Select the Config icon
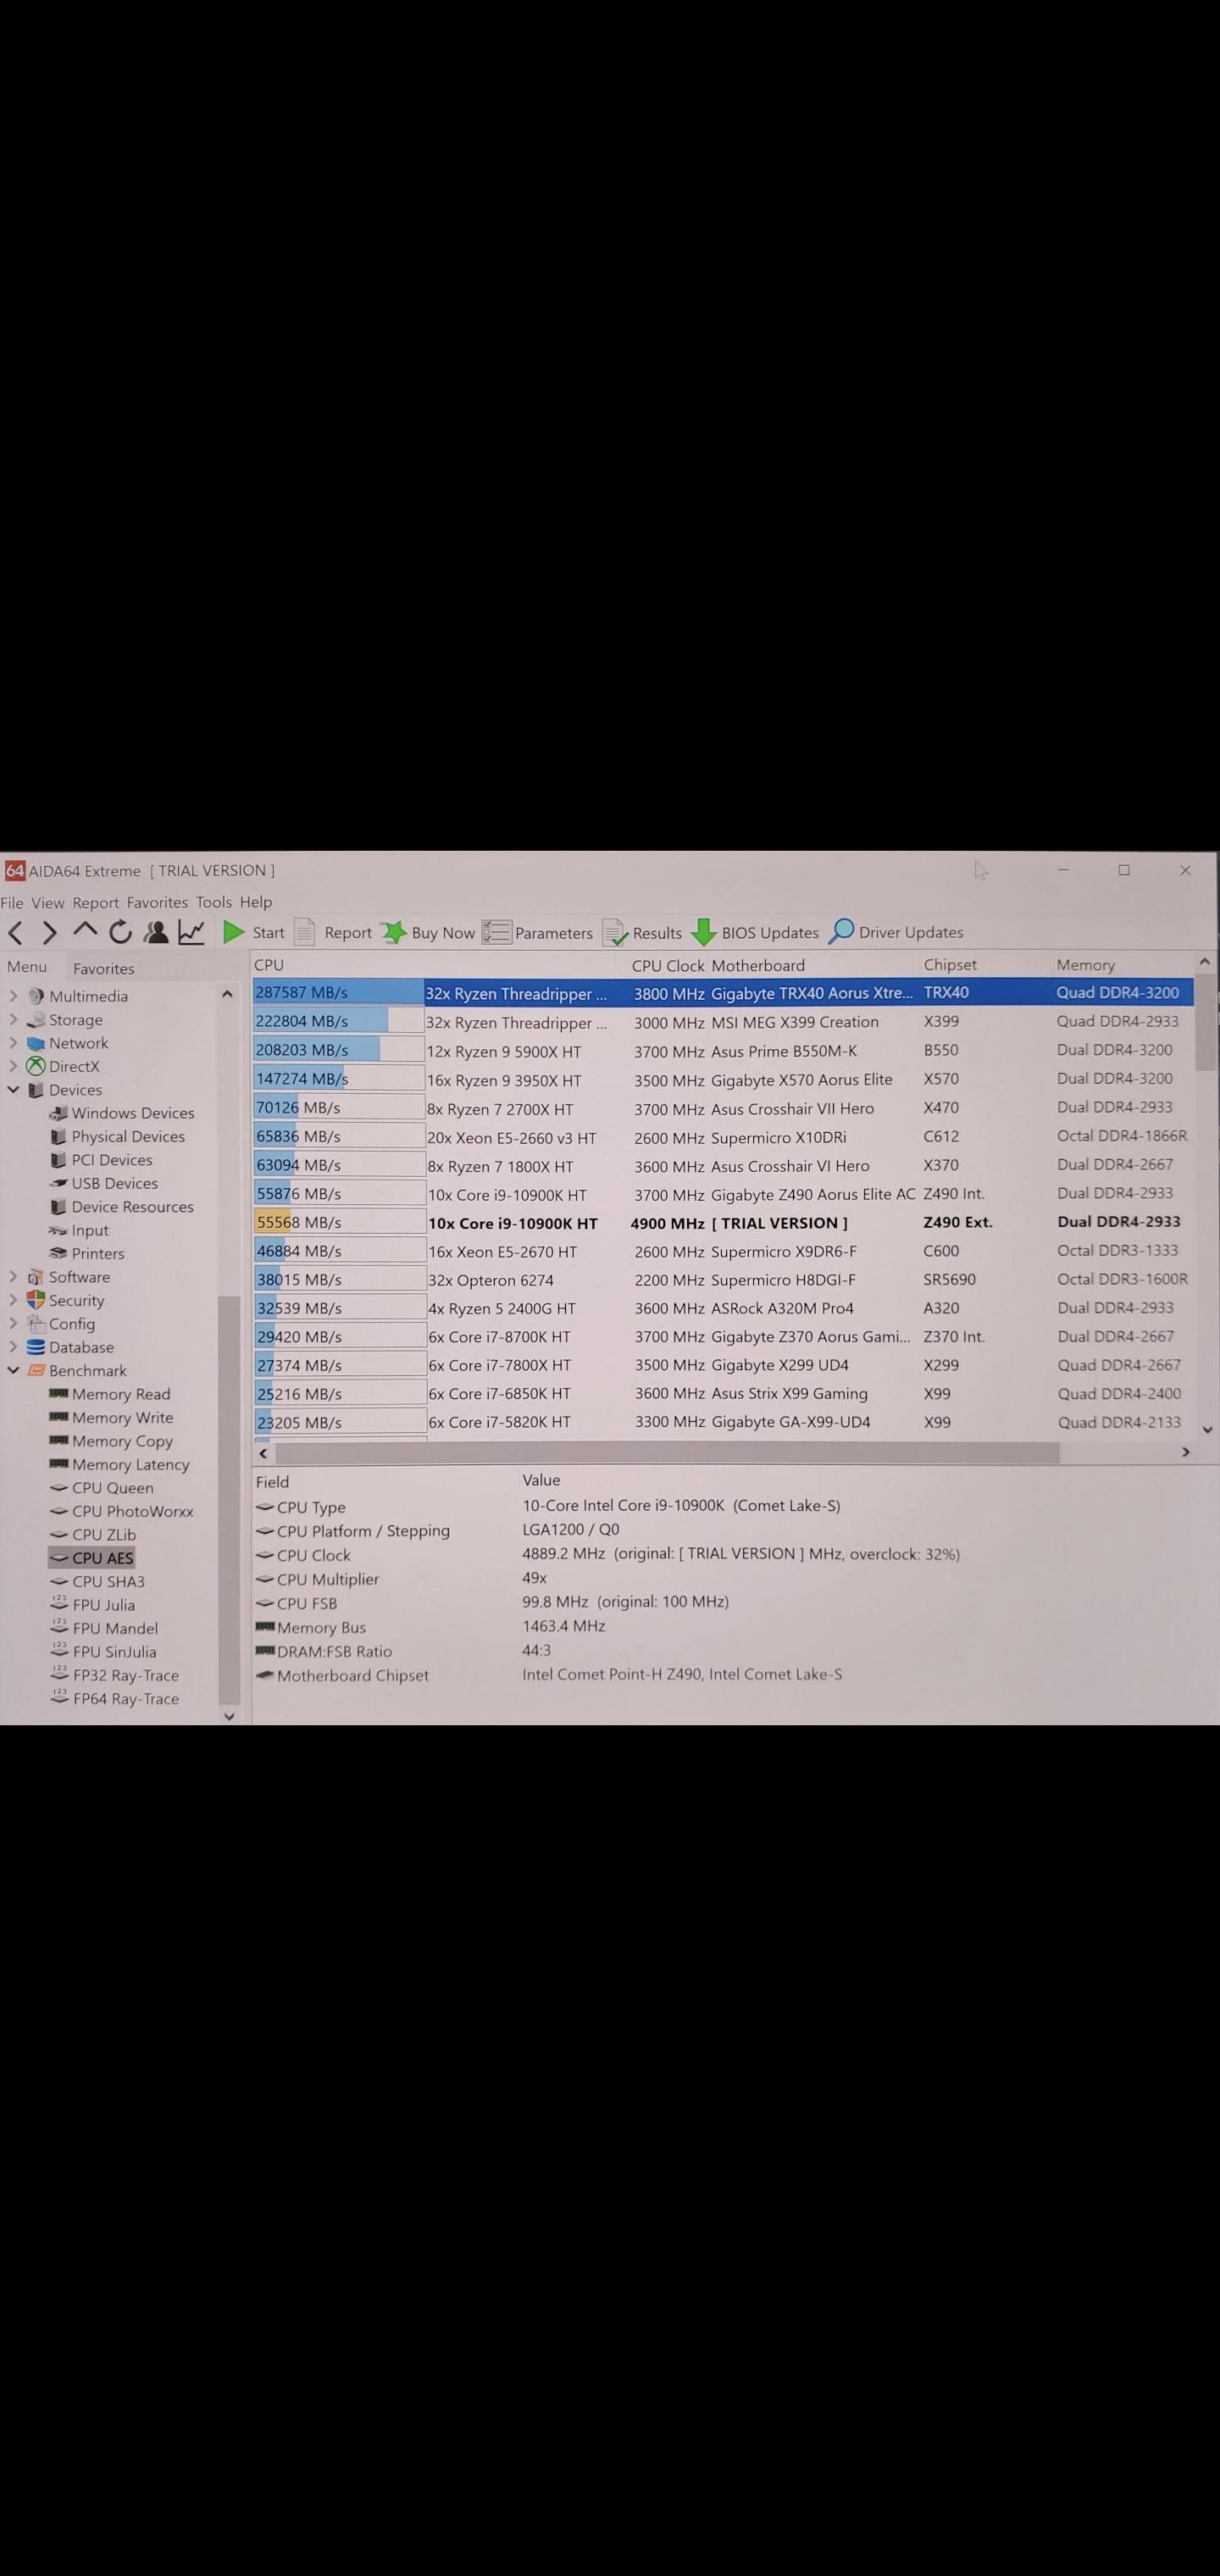 (x=36, y=1324)
